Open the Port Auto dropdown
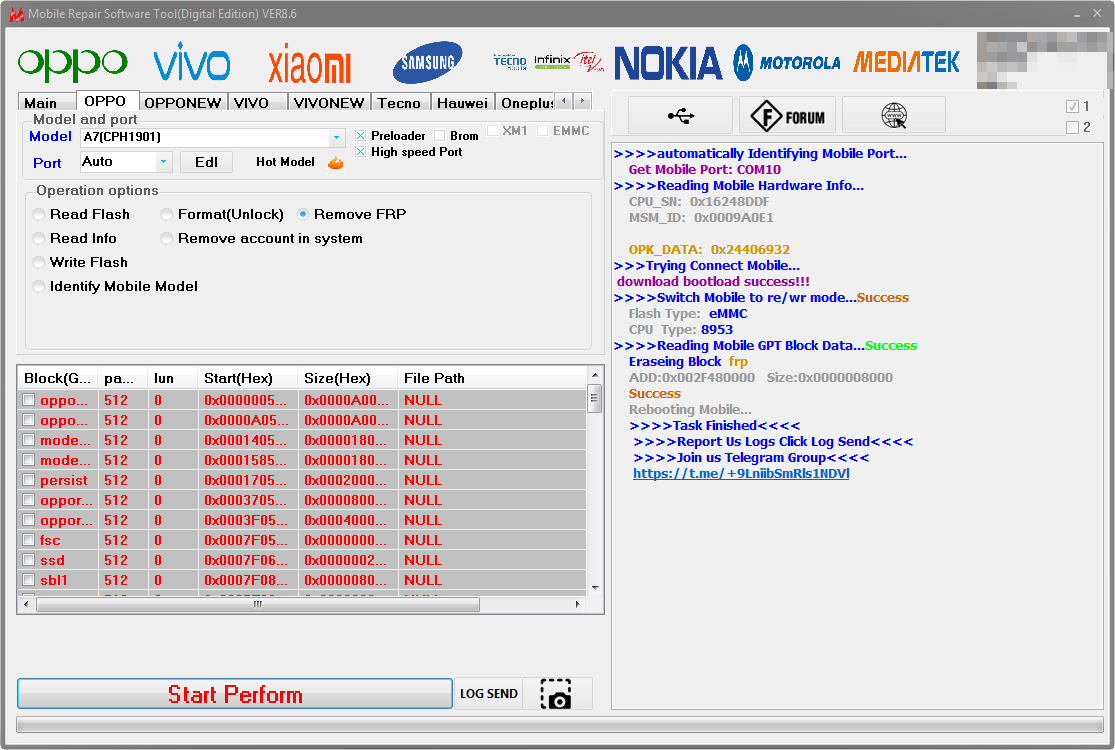 click(164, 162)
